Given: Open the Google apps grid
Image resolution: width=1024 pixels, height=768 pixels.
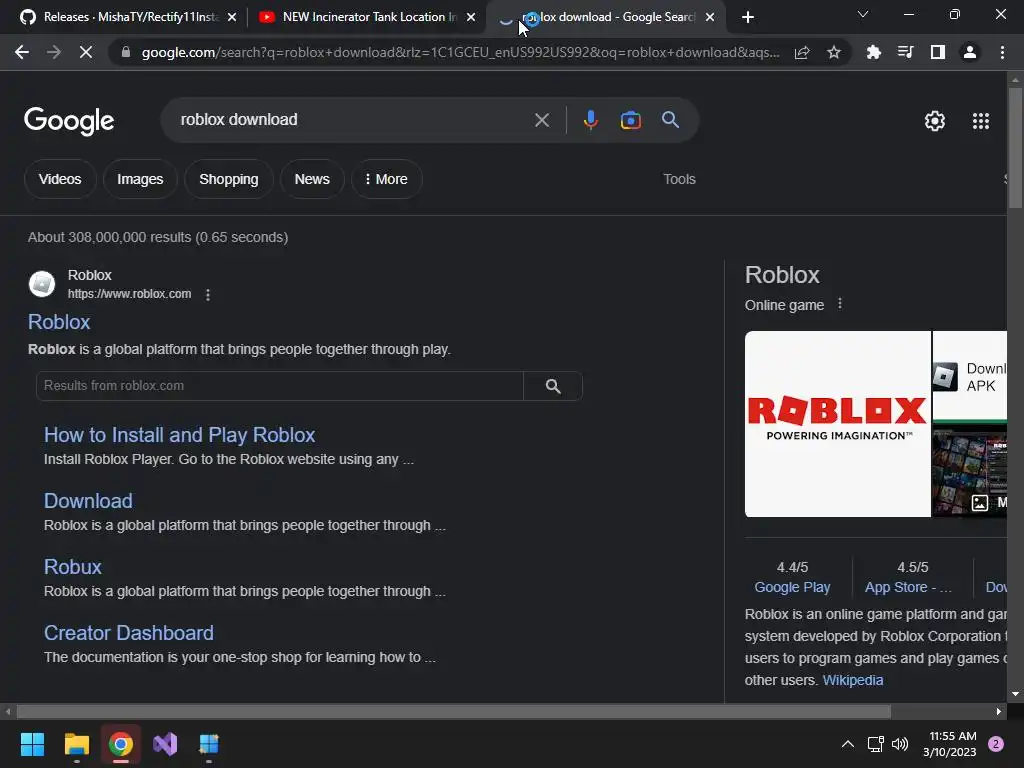Looking at the screenshot, I should click(980, 121).
